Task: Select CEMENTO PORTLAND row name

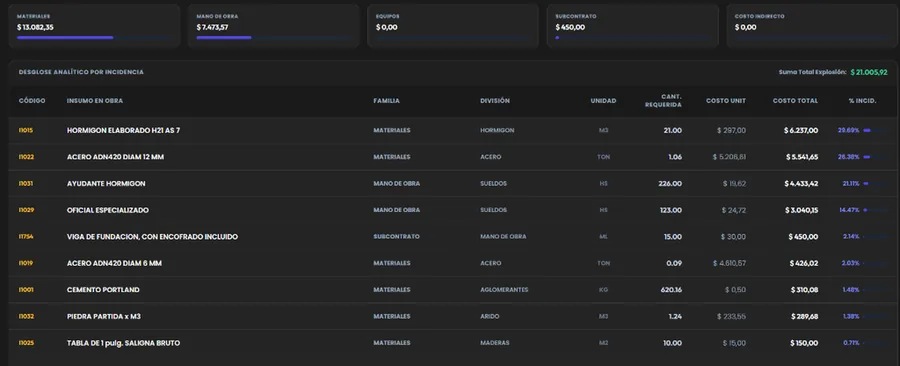Action: coord(103,290)
